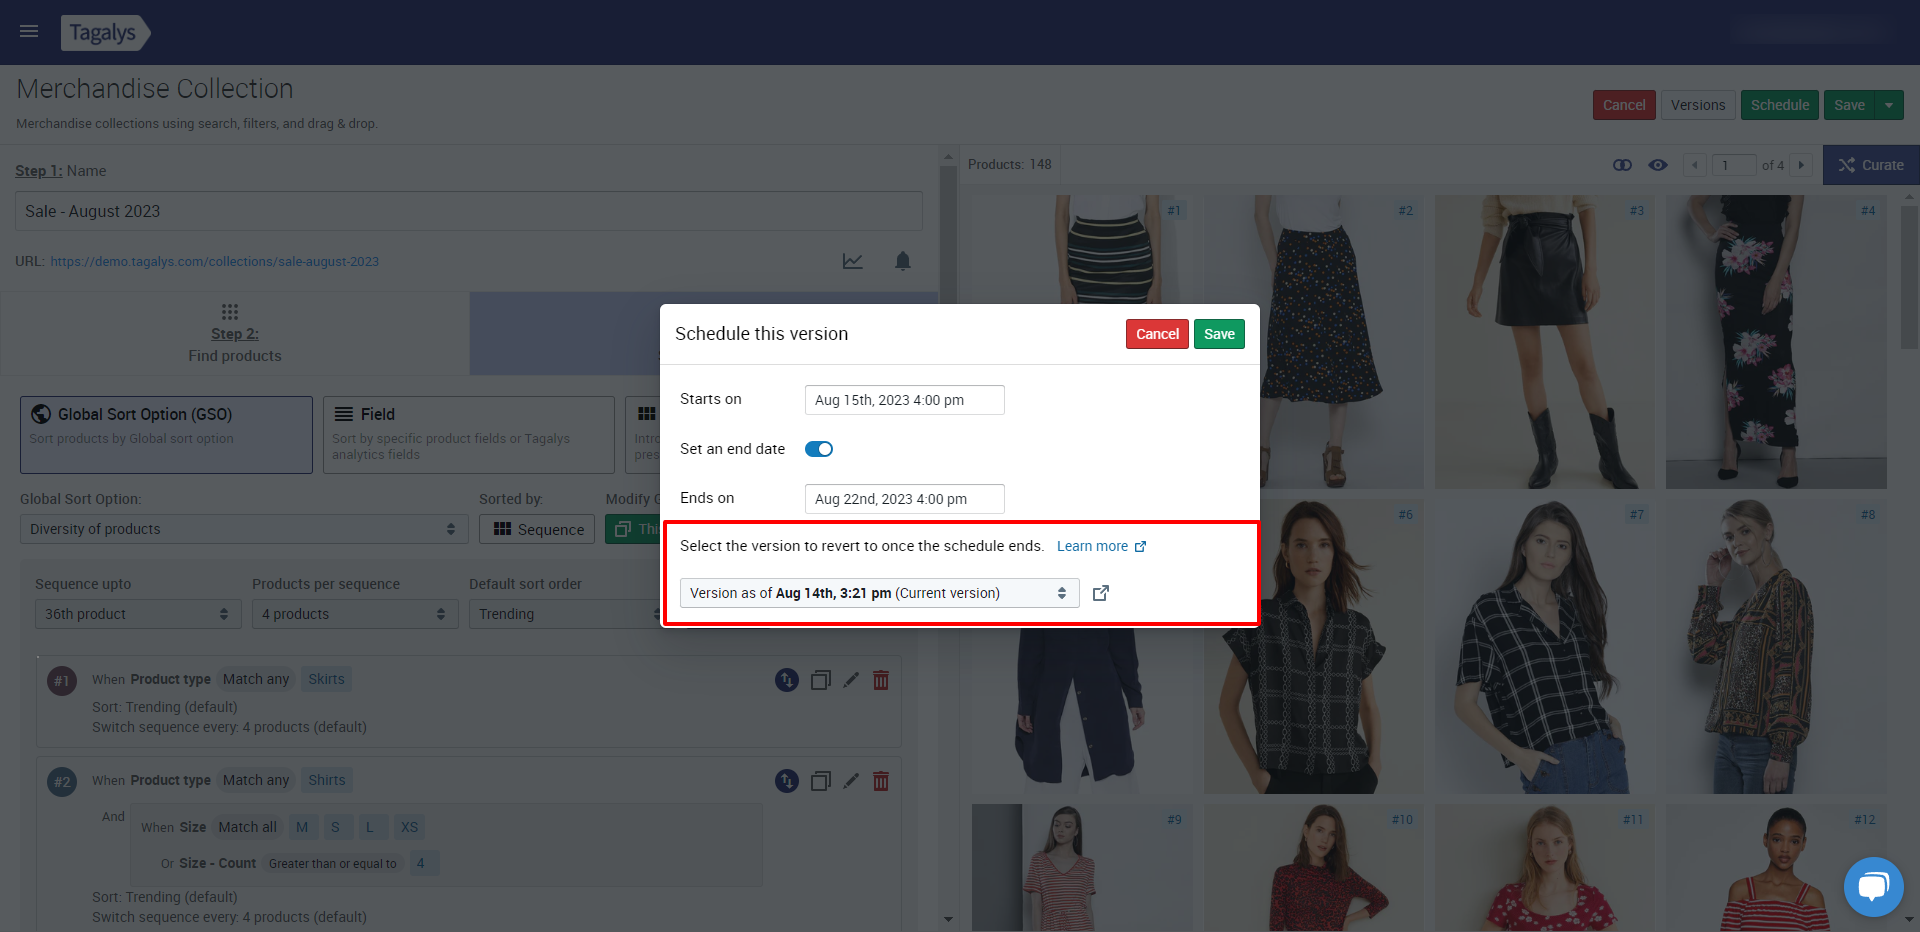
Task: Click the compare view icon above products
Action: pos(1622,165)
